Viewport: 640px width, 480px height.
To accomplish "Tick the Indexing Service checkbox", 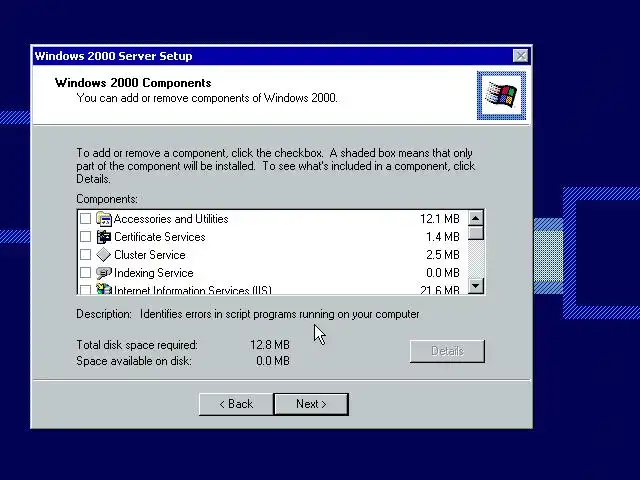I will (x=85, y=273).
